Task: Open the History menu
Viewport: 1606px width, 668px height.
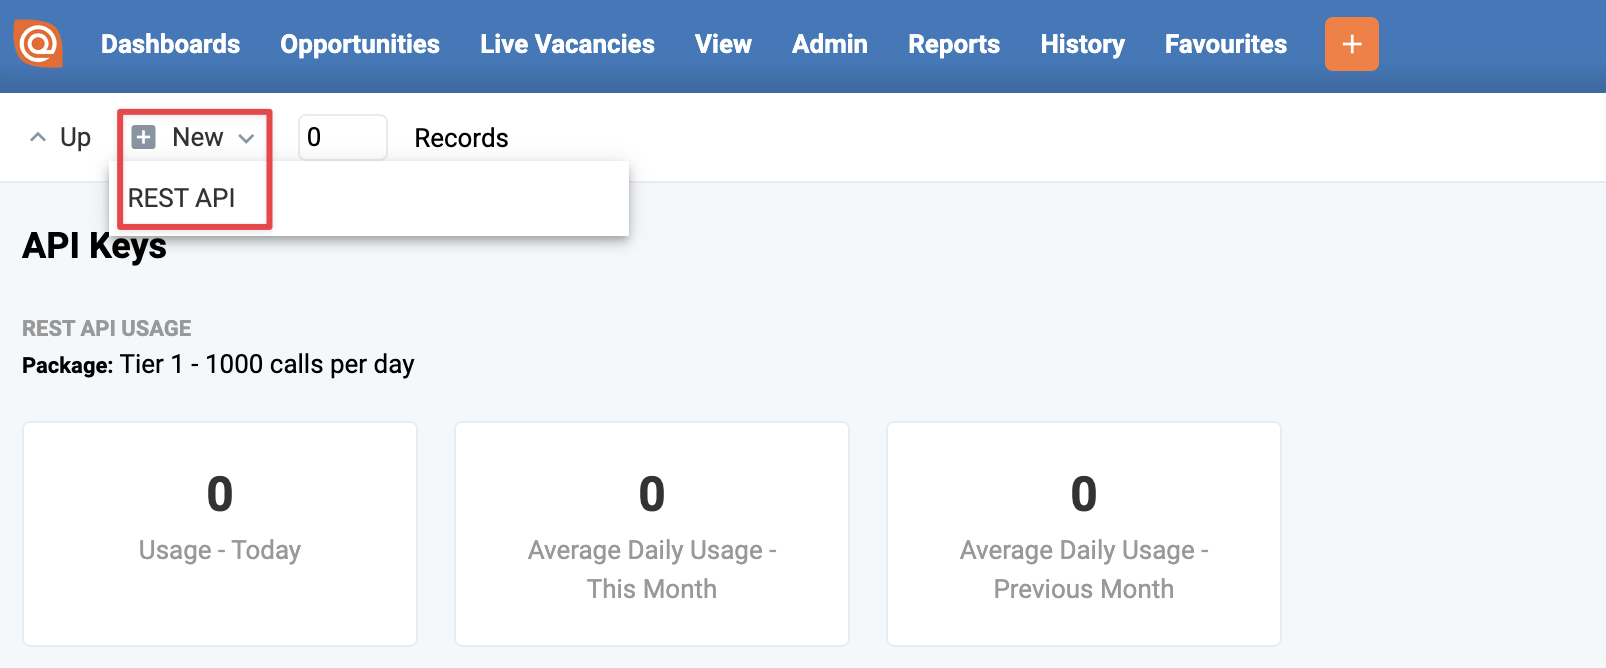Action: (1082, 44)
